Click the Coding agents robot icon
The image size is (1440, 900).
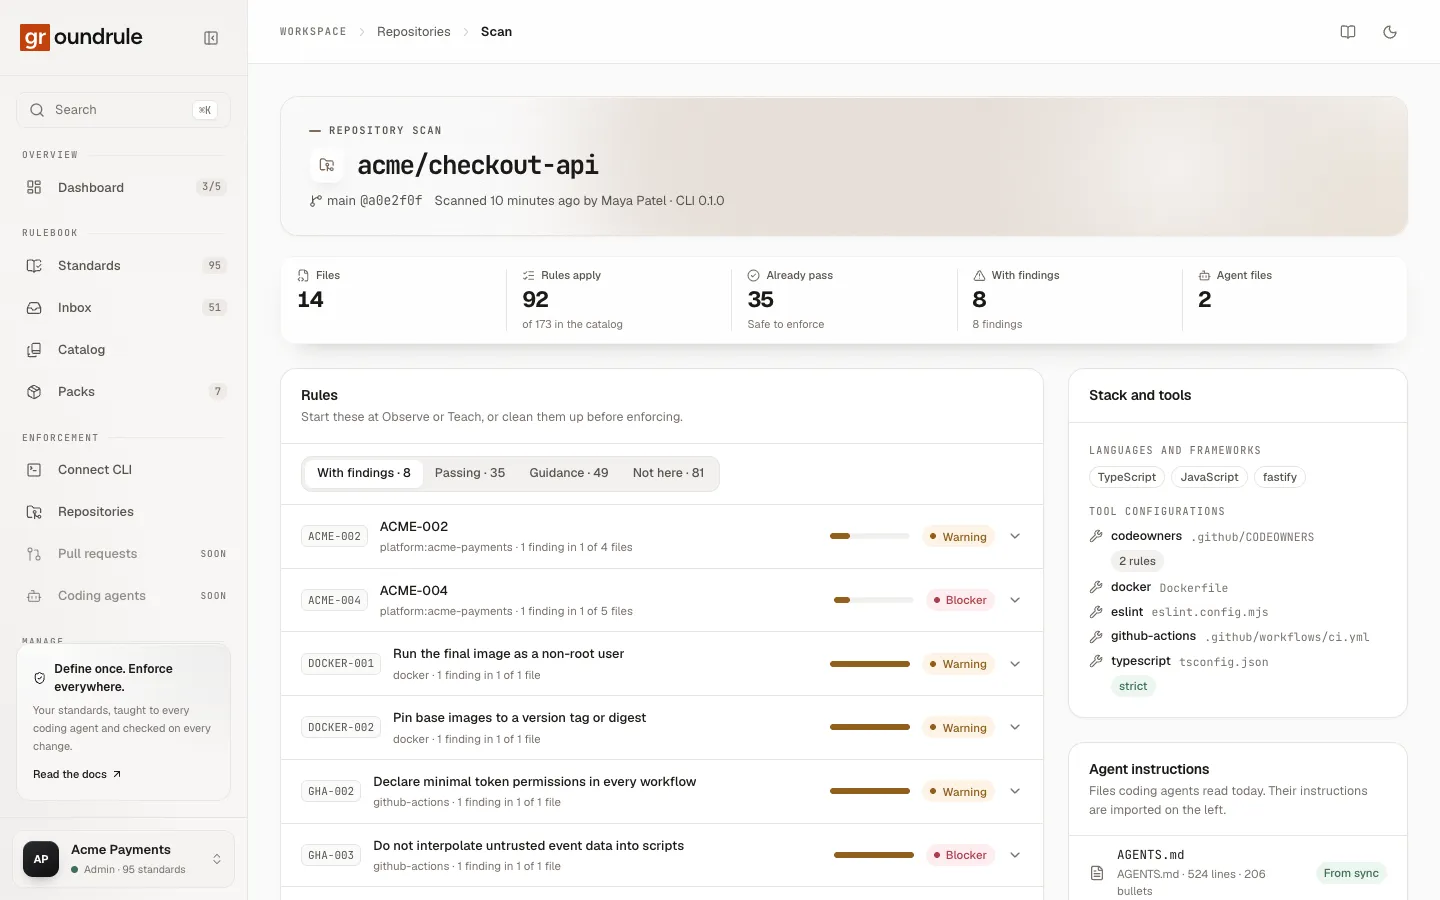[34, 596]
